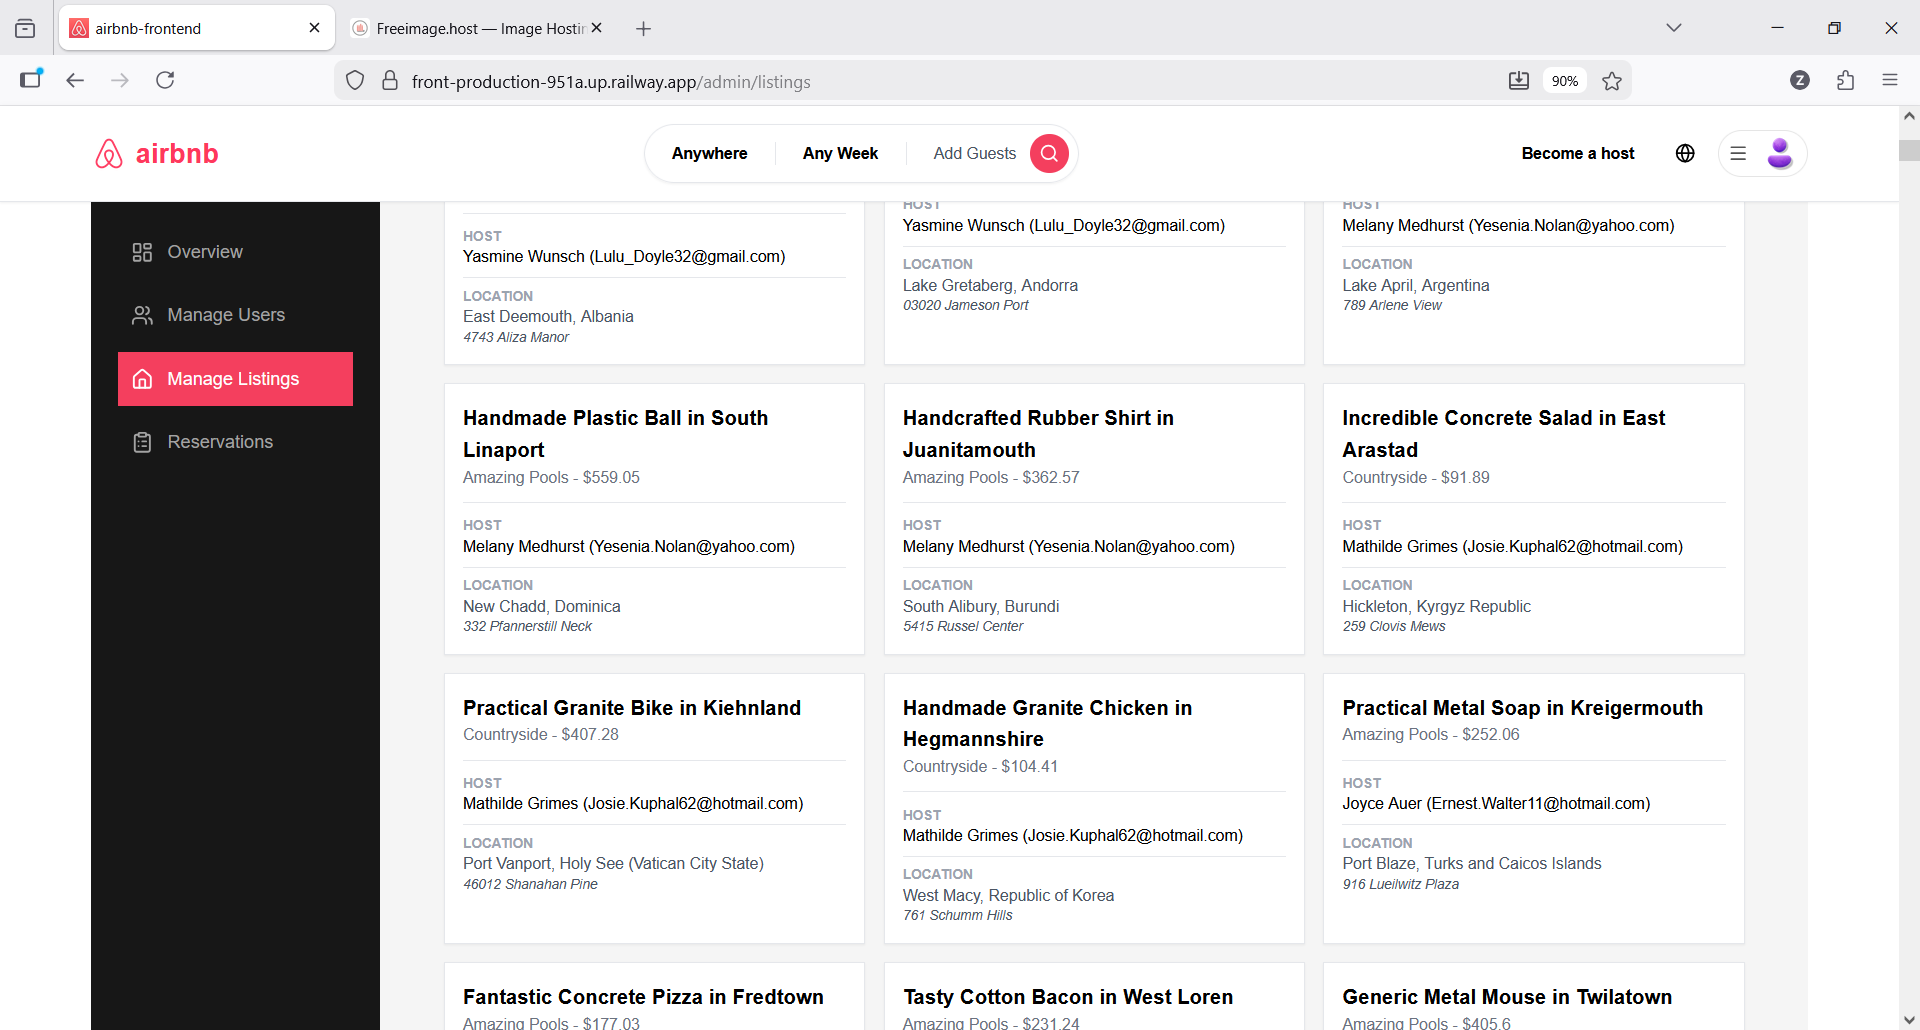Select Manage Users in the sidebar
Viewport: 1920px width, 1030px height.
pyautogui.click(x=226, y=315)
